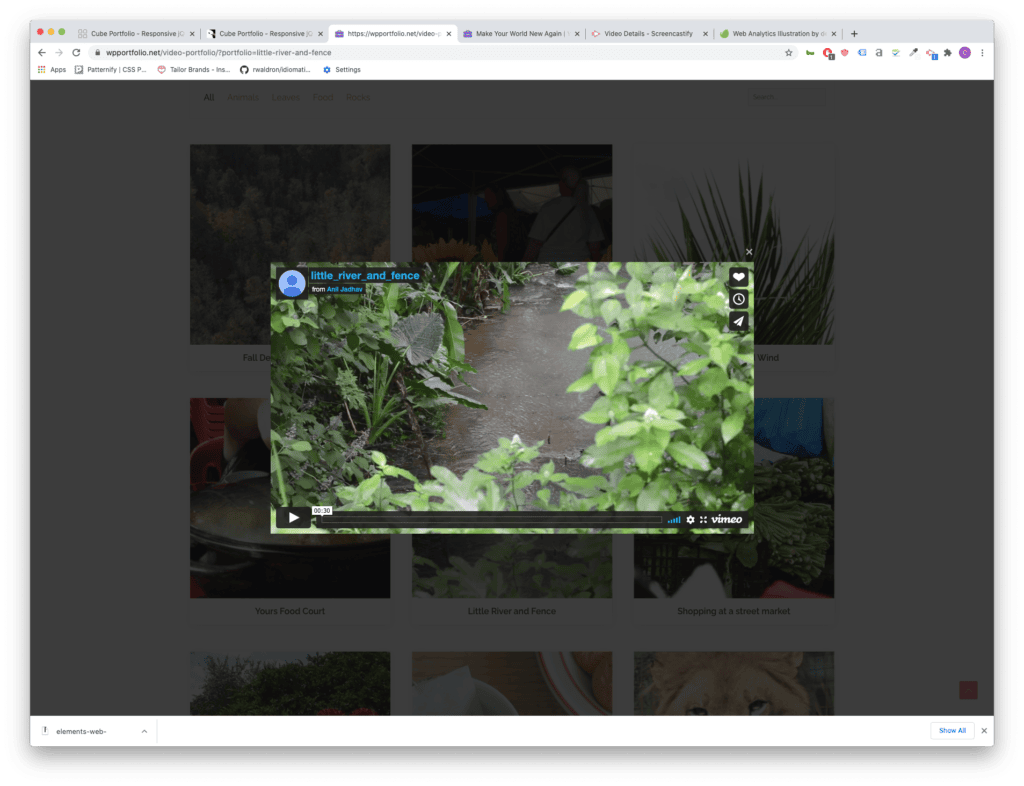Close the active wpportfolio.net tab
Viewport: 1024px width, 786px height.
tap(449, 34)
